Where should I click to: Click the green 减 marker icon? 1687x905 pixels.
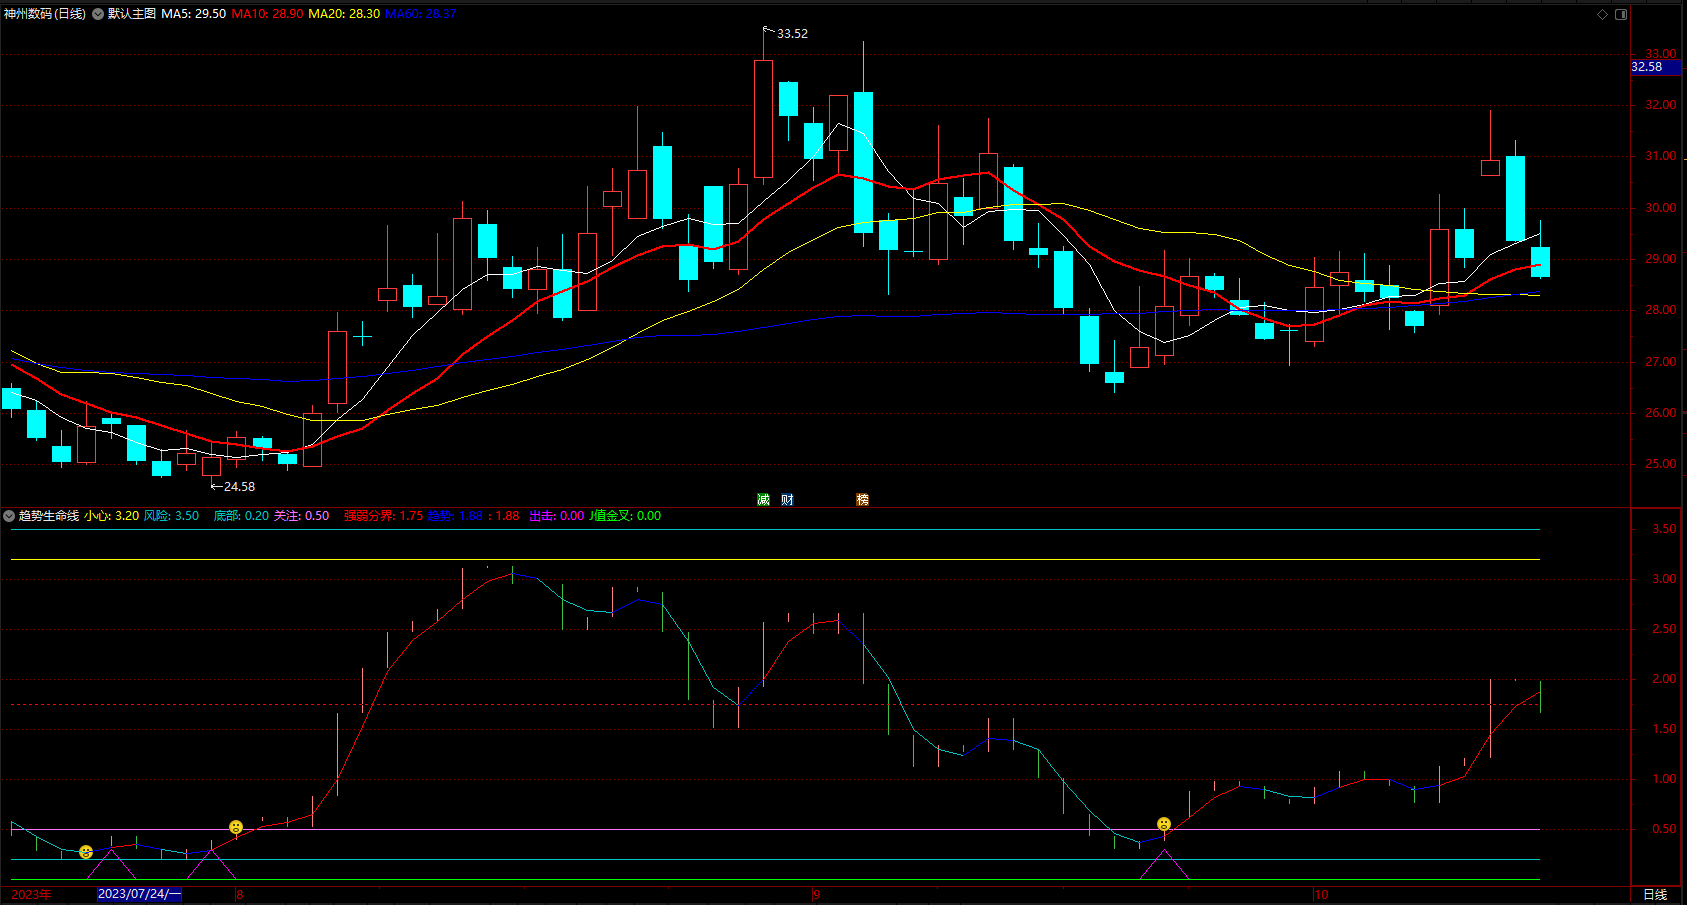click(763, 499)
